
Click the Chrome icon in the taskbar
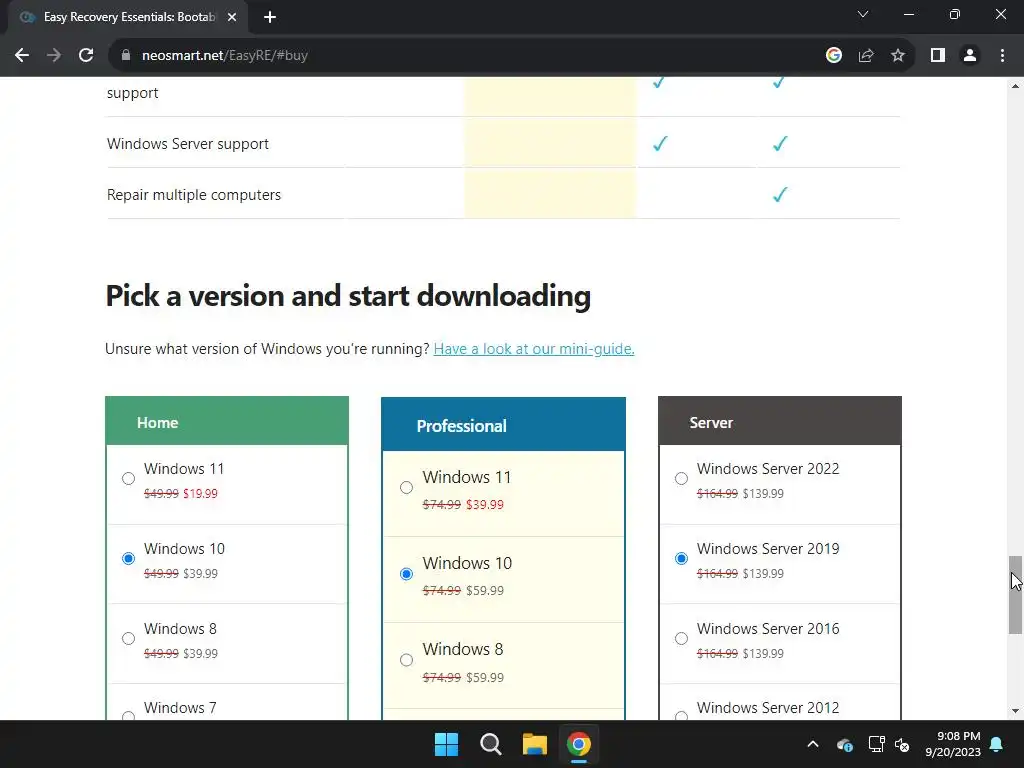click(x=579, y=744)
